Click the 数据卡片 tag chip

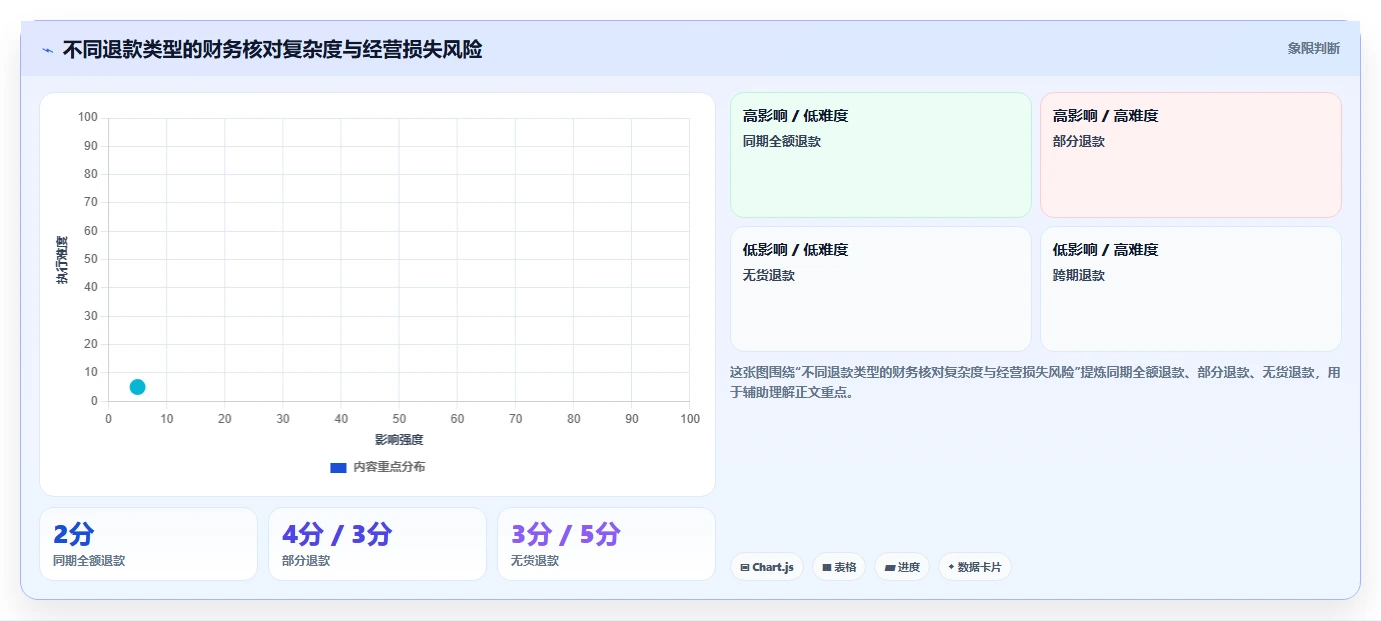[974, 567]
